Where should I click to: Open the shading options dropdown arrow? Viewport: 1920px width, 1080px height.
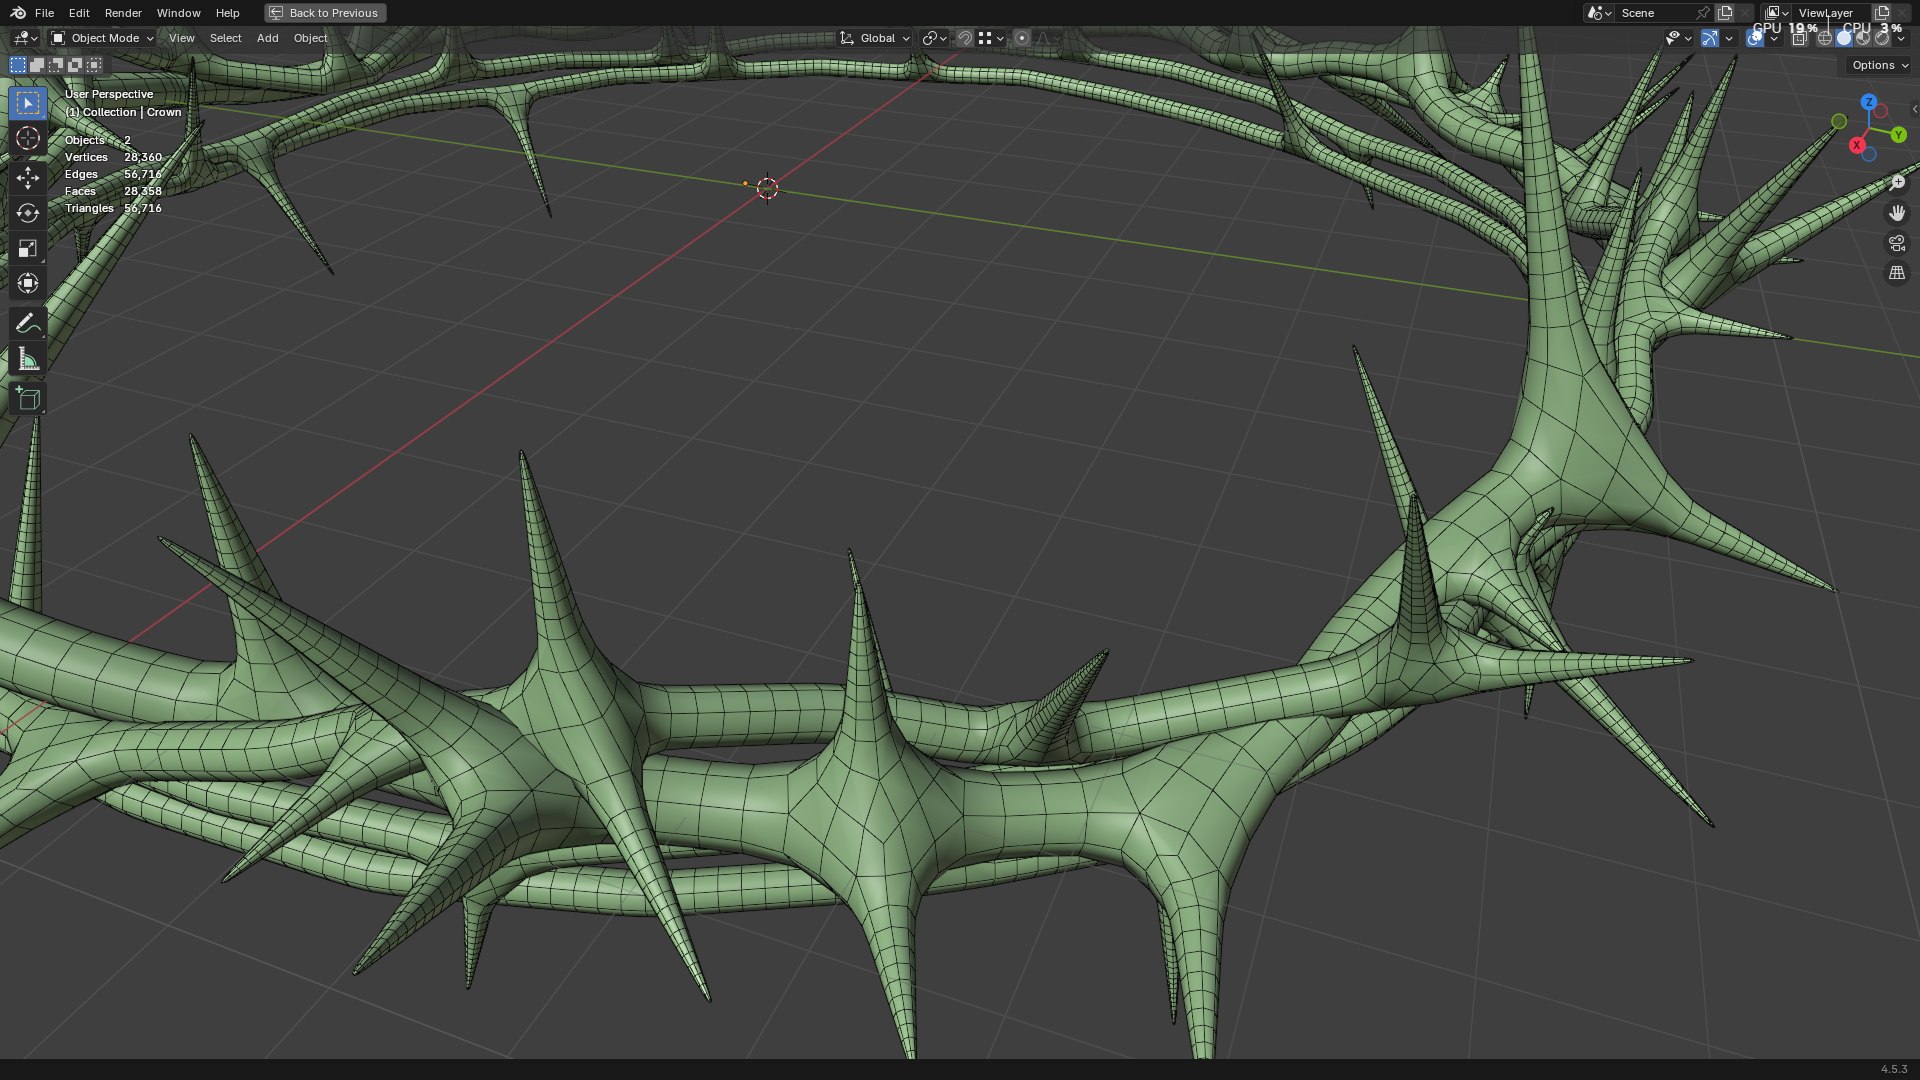(x=1901, y=38)
